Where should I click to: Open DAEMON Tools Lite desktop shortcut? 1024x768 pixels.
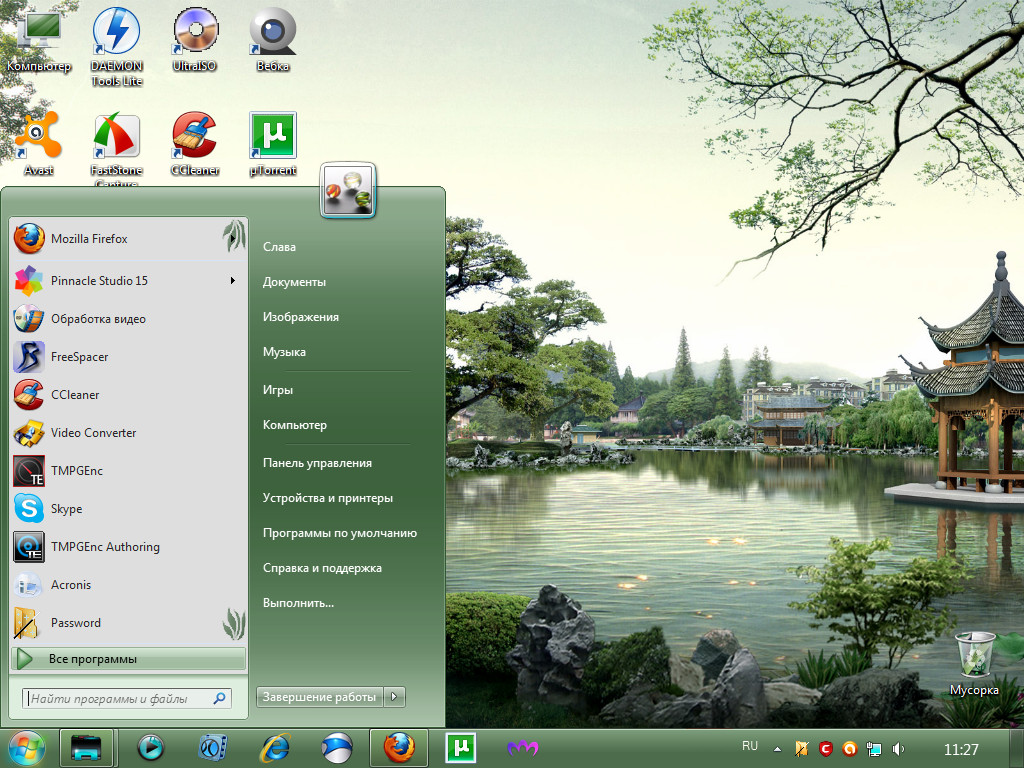116,33
